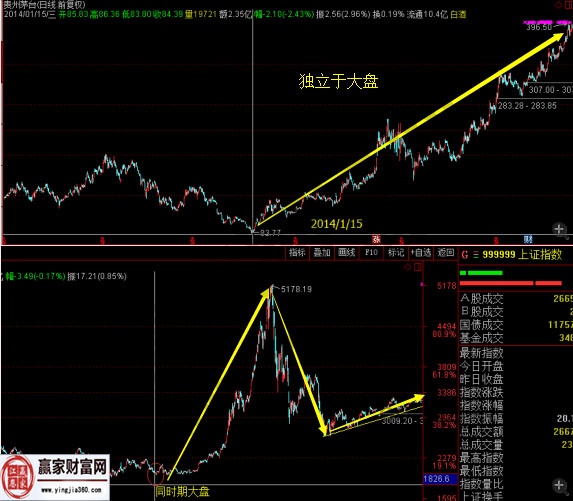Click the 返回 back button
The image size is (573, 501).
pos(445,253)
